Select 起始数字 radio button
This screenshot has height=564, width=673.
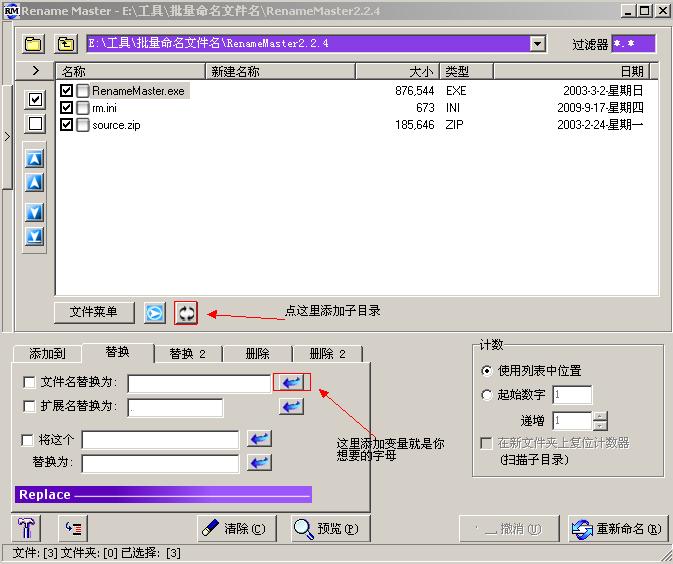pyautogui.click(x=486, y=394)
